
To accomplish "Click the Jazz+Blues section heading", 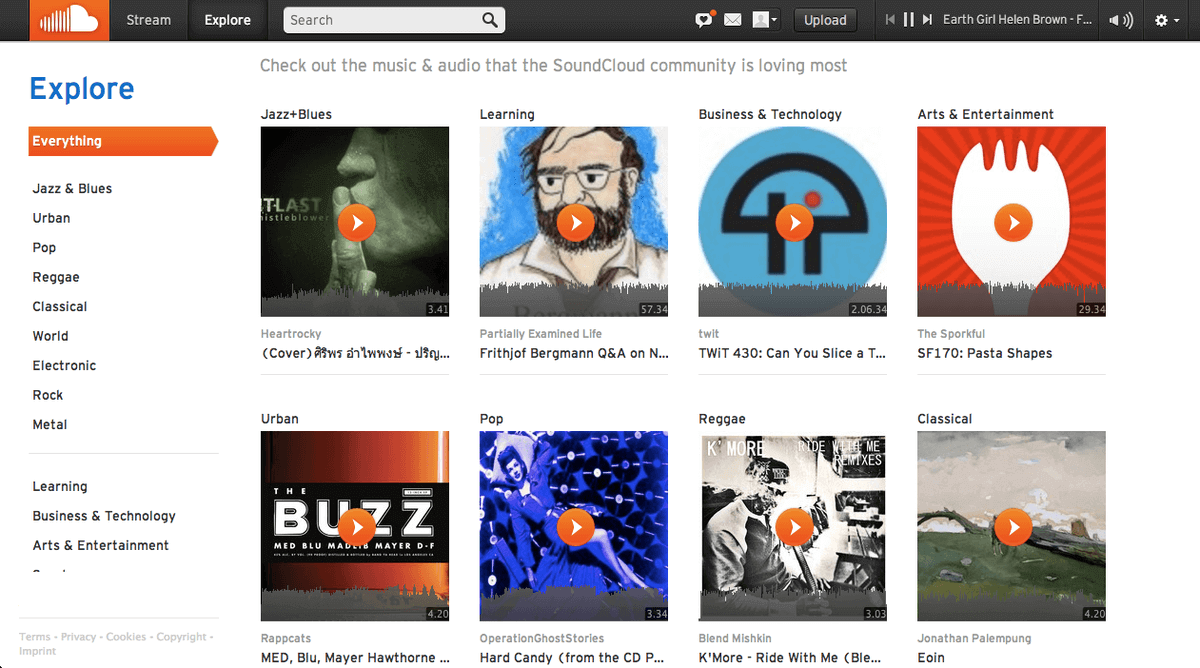I will pyautogui.click(x=296, y=114).
